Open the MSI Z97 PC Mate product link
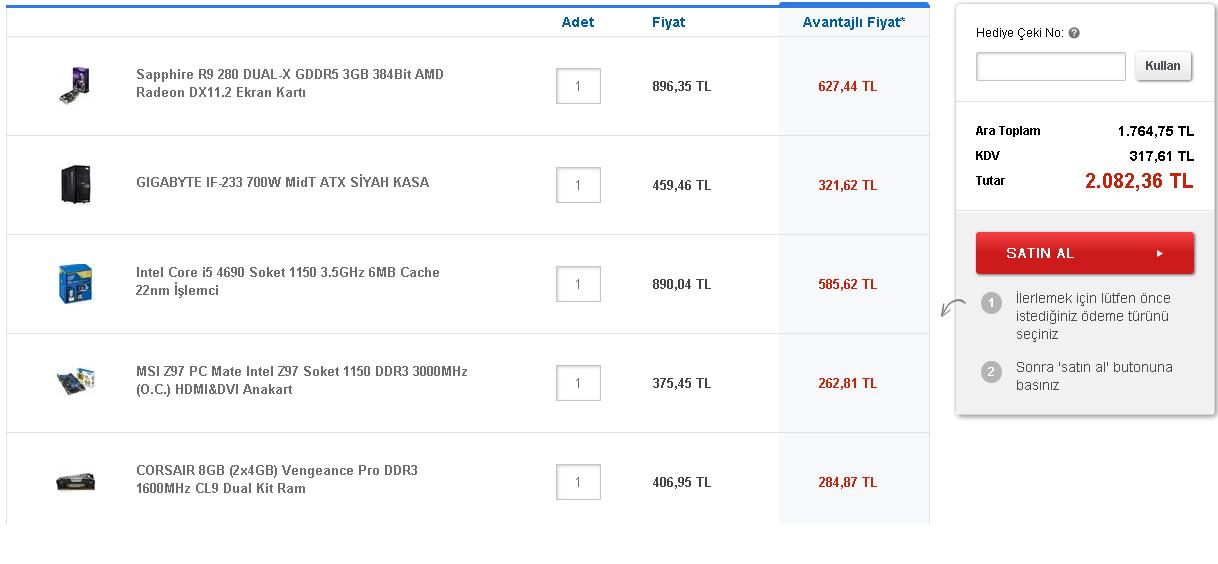This screenshot has height=564, width=1218. point(301,380)
